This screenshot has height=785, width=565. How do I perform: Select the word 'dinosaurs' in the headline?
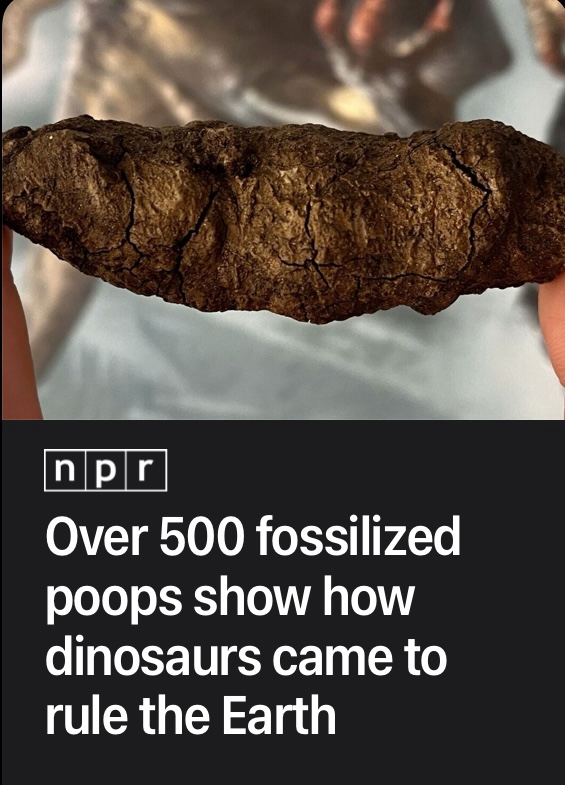pos(154,656)
